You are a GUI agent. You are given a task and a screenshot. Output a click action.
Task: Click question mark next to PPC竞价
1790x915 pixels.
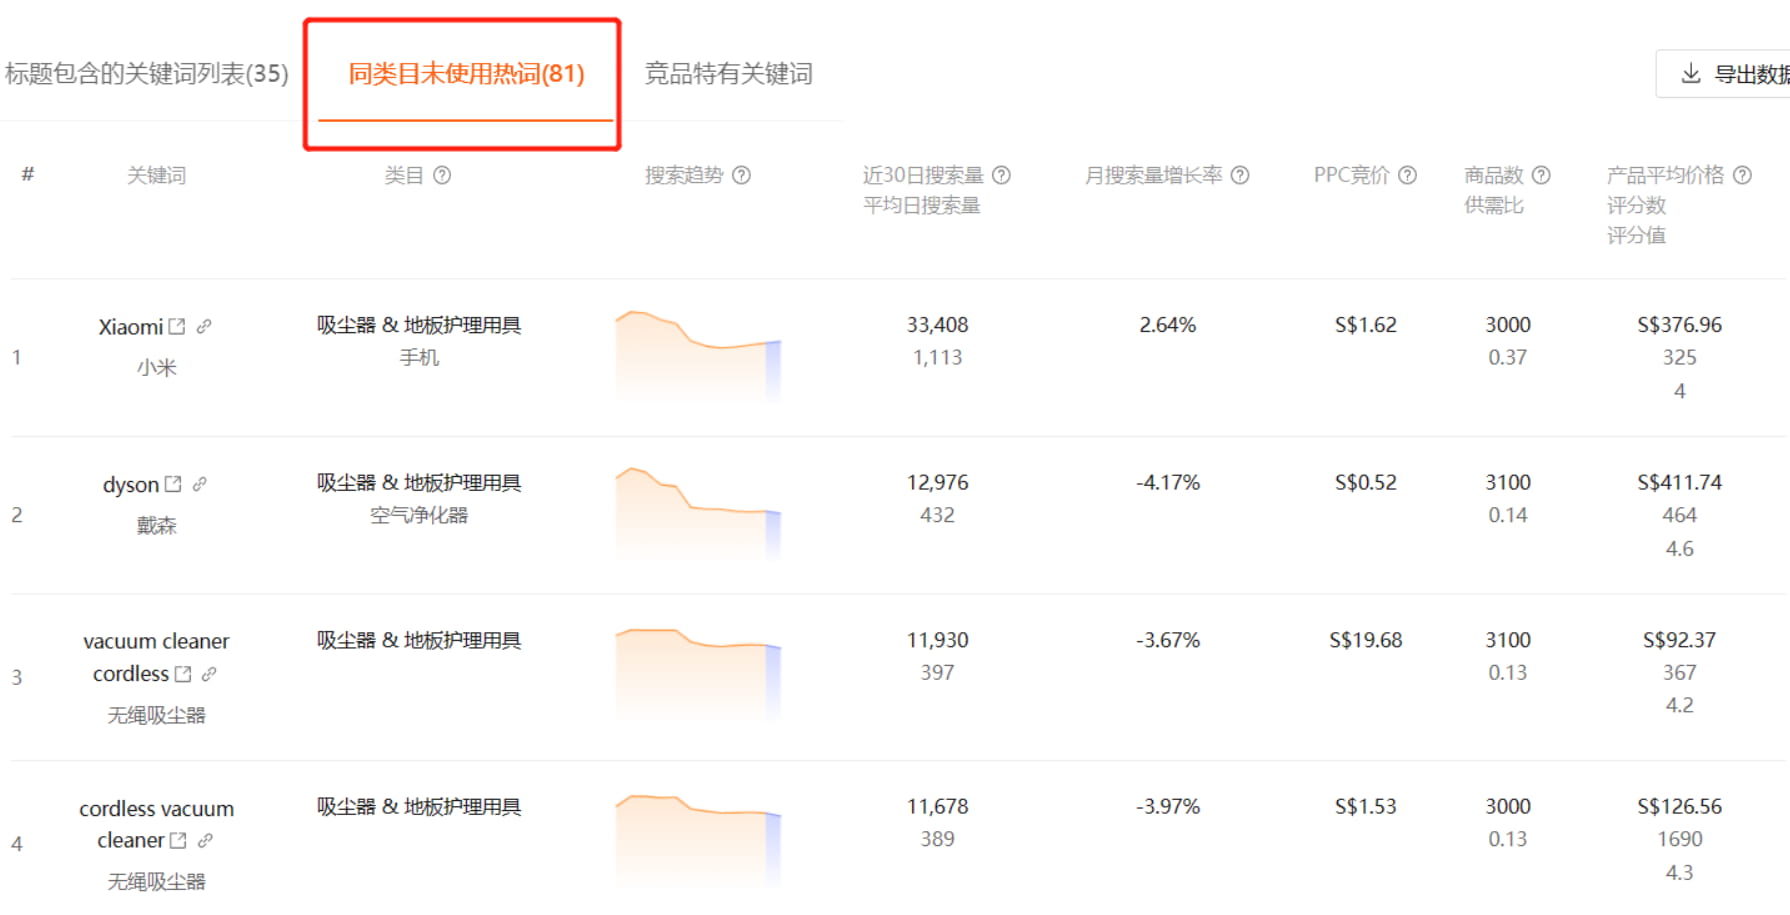1409,175
